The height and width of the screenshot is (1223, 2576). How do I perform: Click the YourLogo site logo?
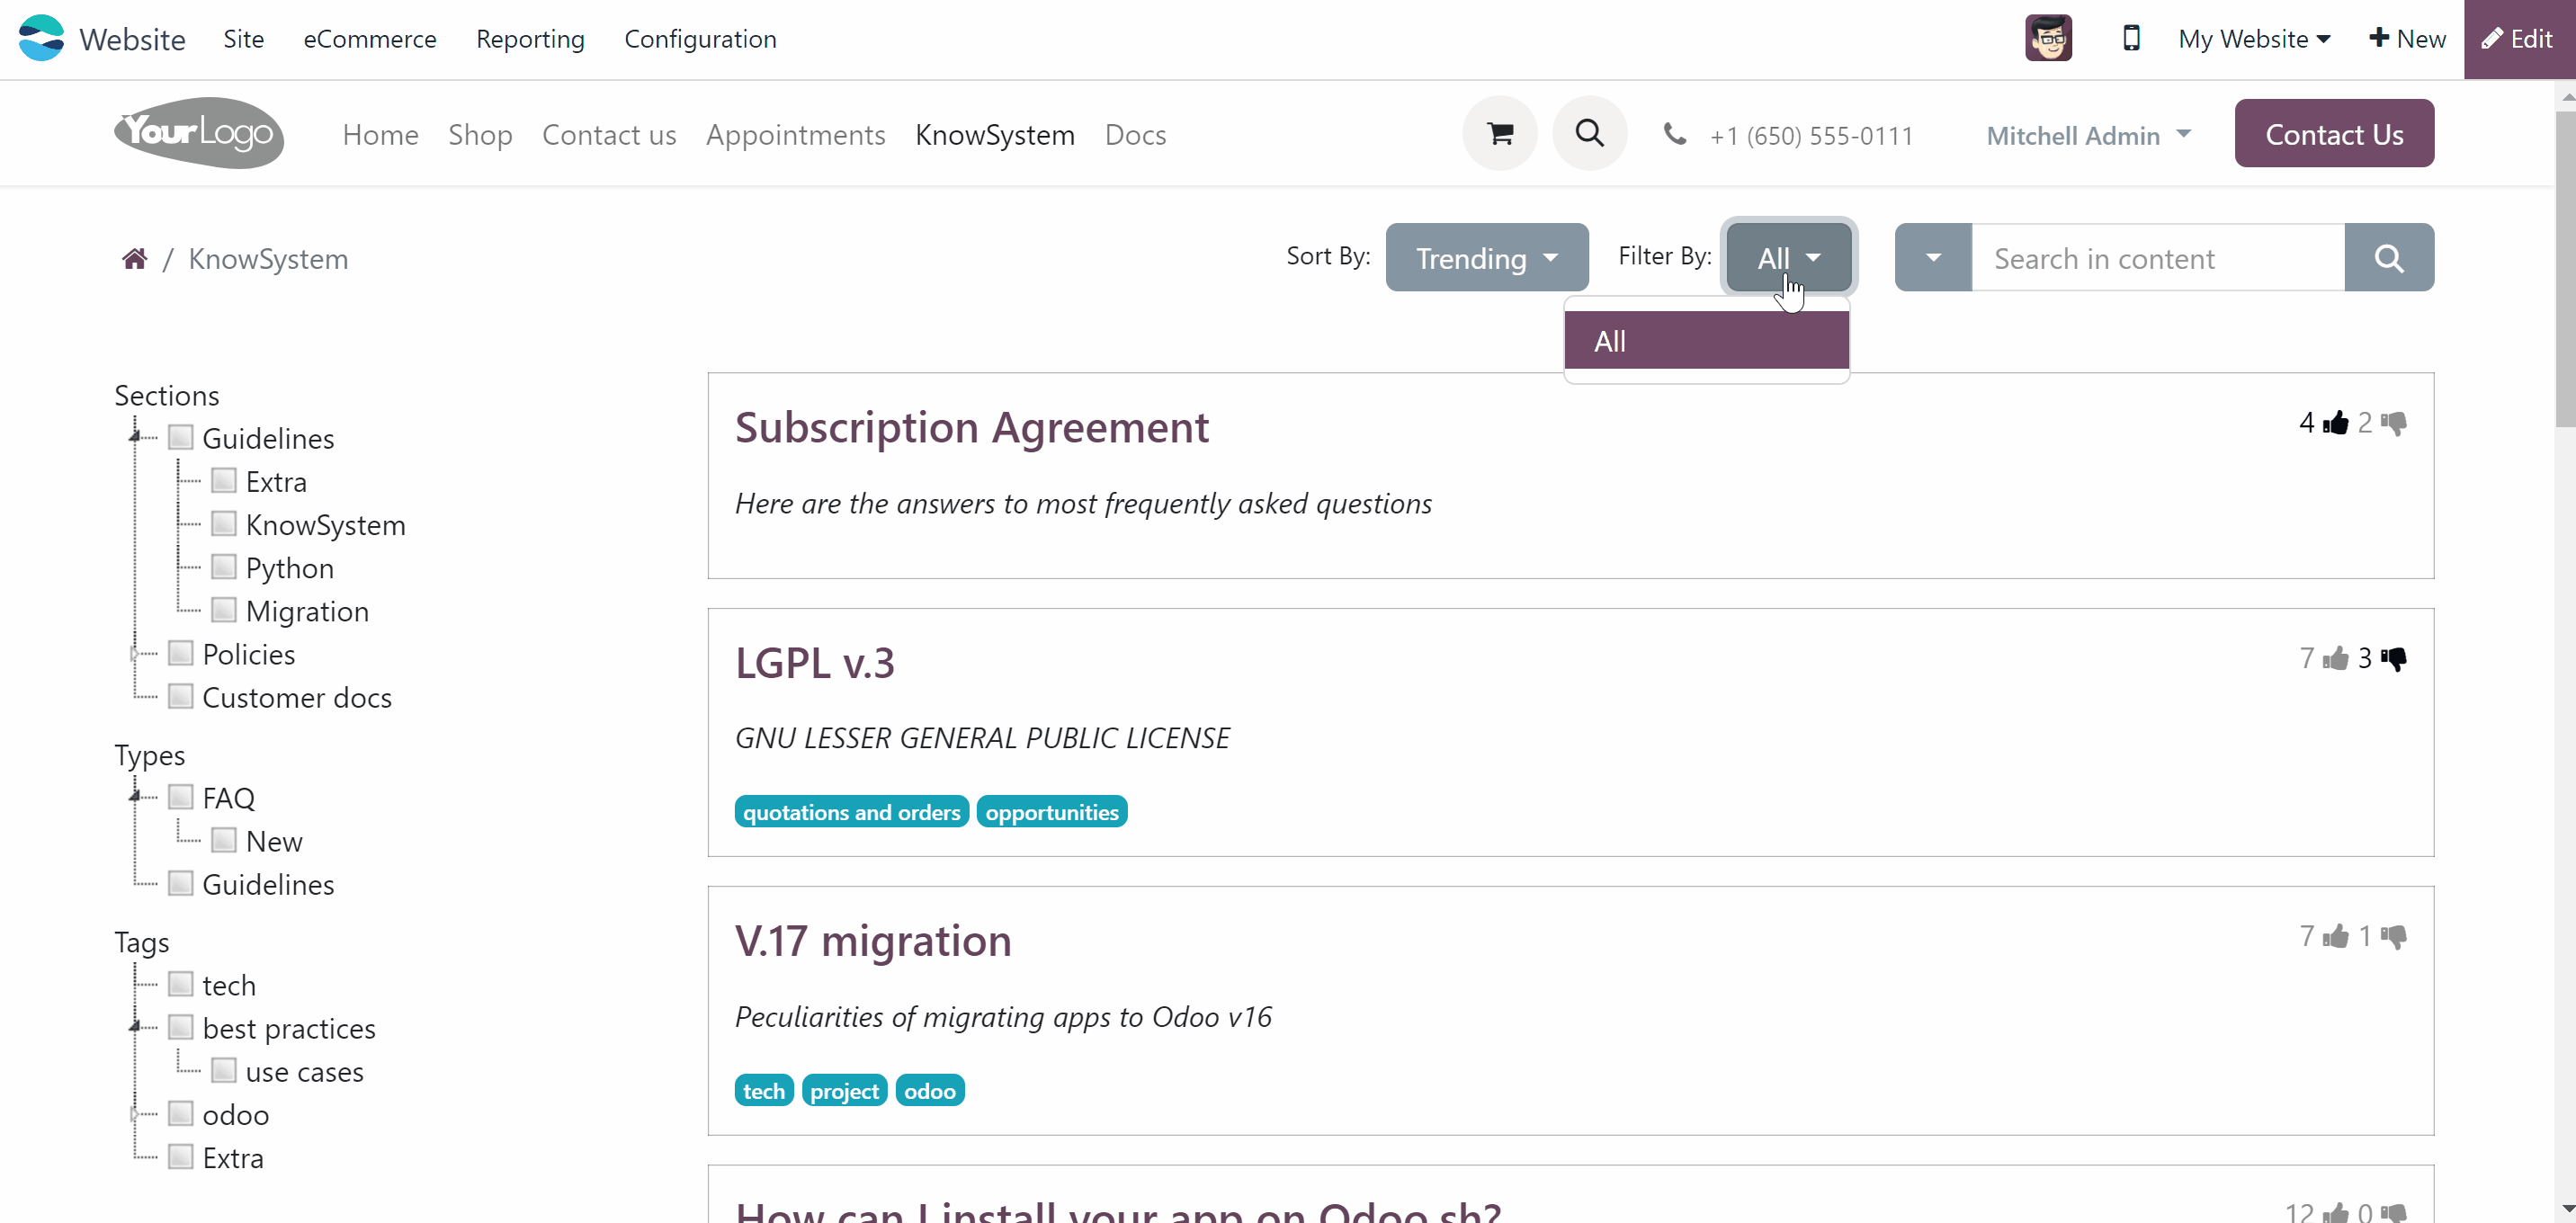[x=199, y=133]
